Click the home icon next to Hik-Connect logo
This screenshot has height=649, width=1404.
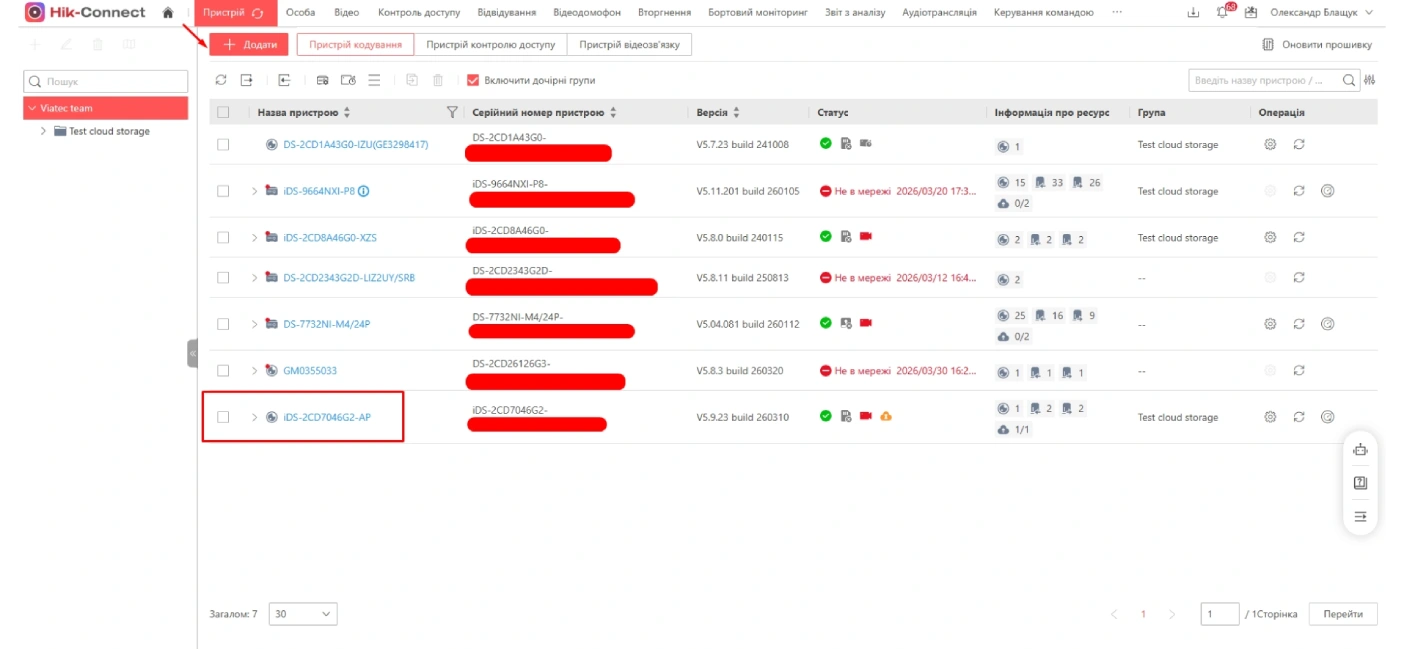pyautogui.click(x=168, y=12)
